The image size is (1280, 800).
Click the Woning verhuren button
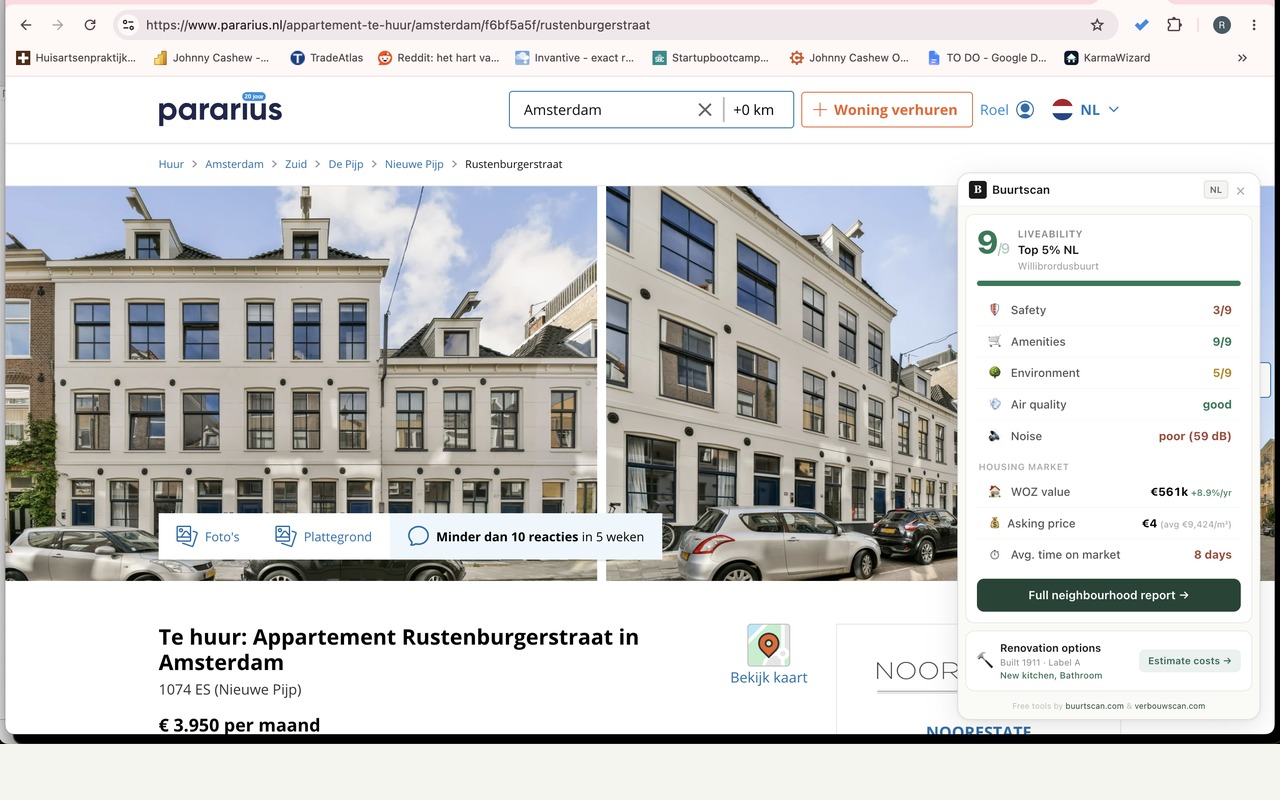click(887, 110)
